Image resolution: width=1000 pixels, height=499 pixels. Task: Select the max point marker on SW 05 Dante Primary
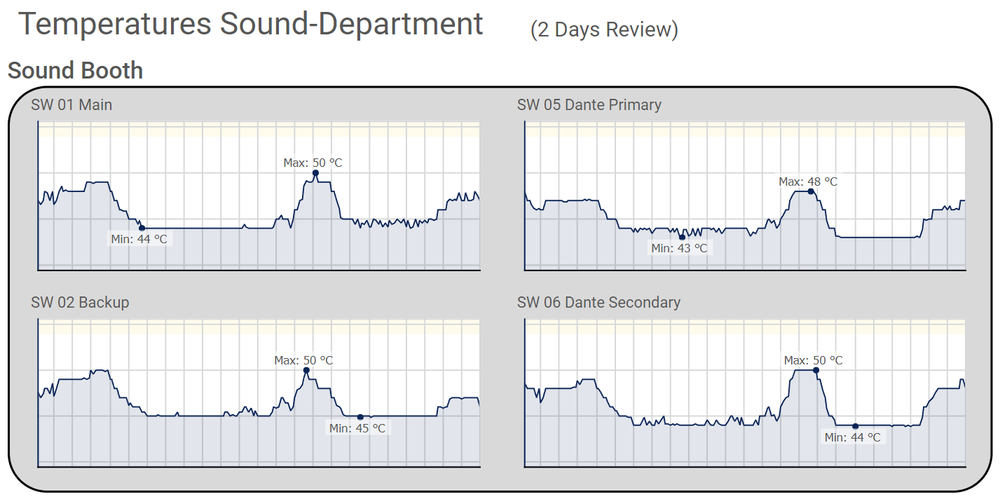(811, 191)
